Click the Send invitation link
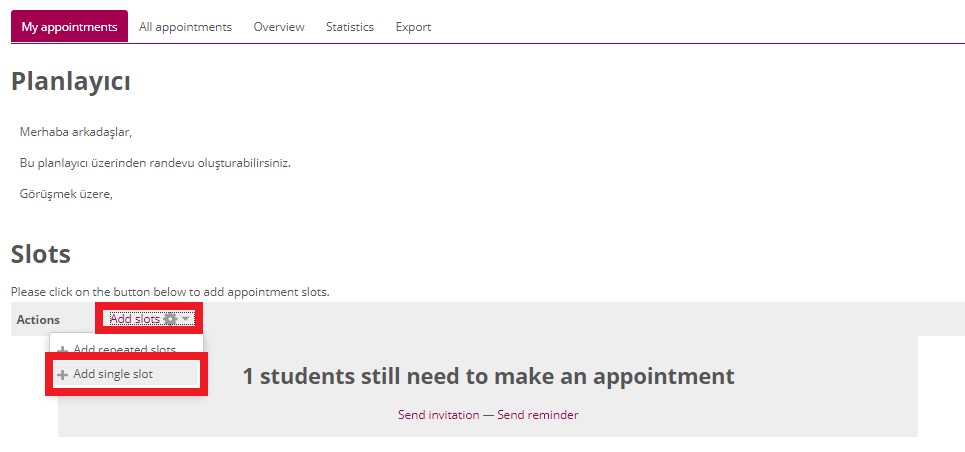The width and height of the screenshot is (965, 452). pyautogui.click(x=438, y=415)
